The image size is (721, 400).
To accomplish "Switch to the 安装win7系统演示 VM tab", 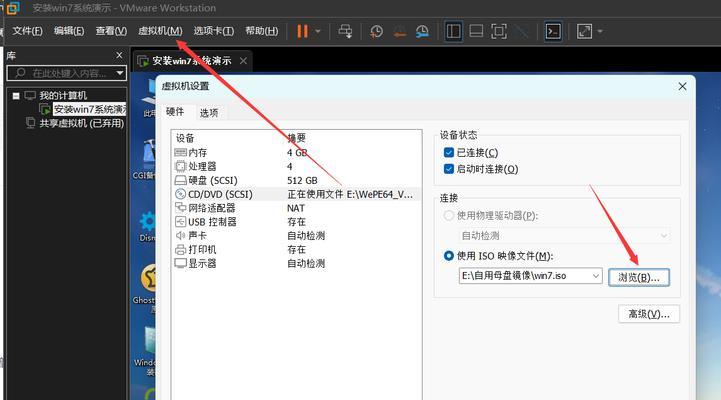I will click(x=192, y=61).
